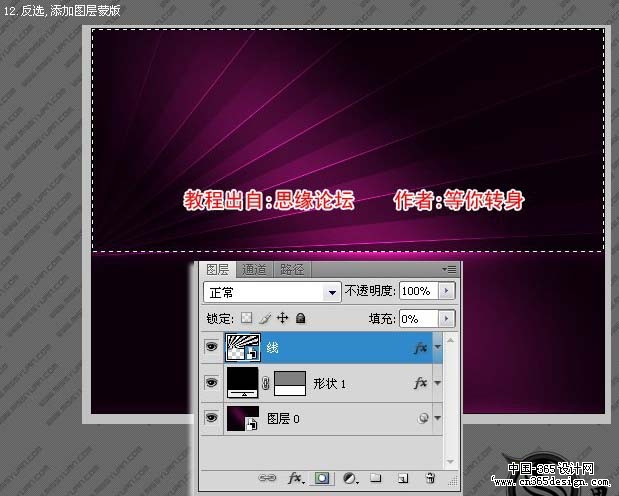The width and height of the screenshot is (619, 496).
Task: Expand effects arrow on 形状 1 layer
Action: tap(437, 383)
